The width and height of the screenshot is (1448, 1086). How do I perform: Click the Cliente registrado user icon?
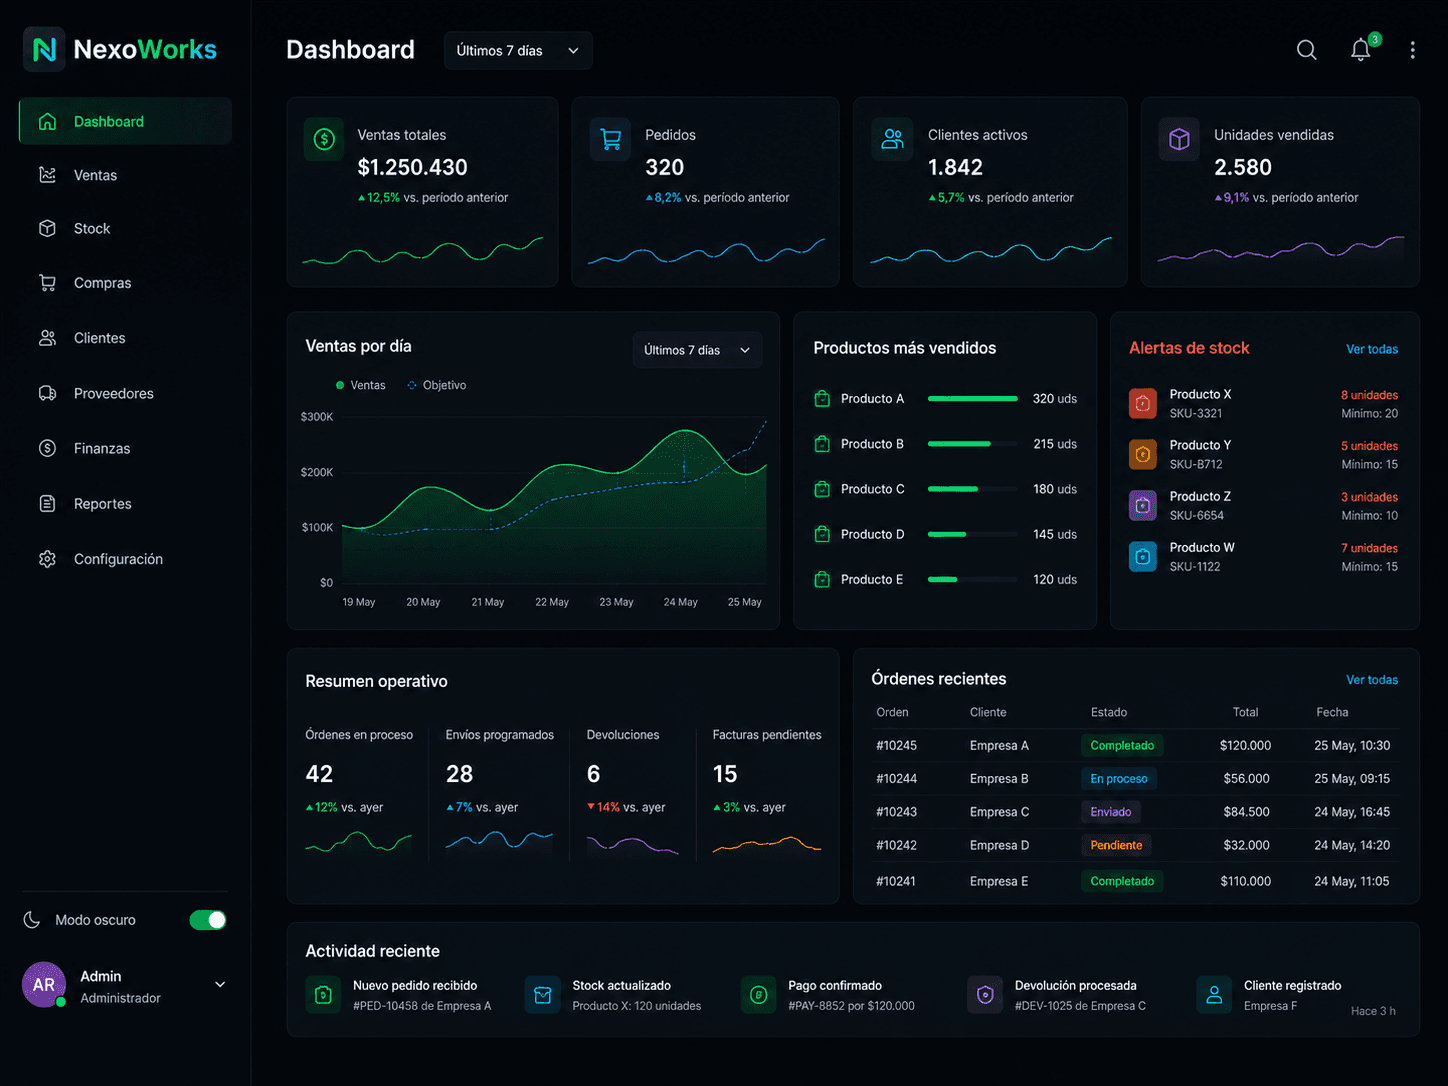pyautogui.click(x=1214, y=995)
